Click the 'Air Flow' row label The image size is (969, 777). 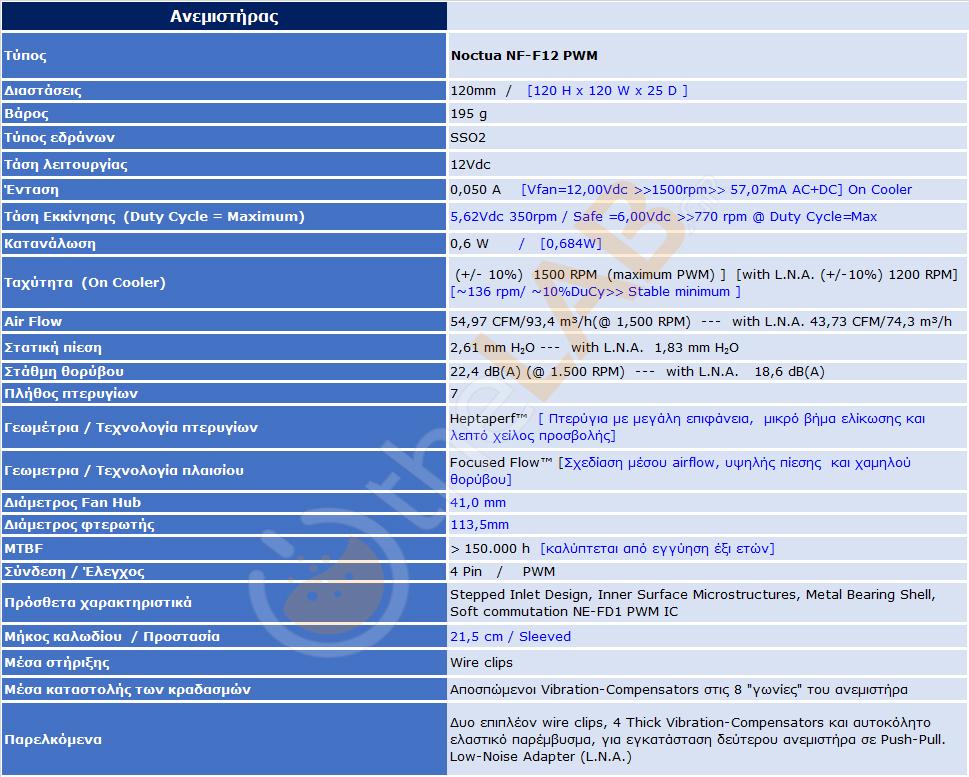pos(33,321)
